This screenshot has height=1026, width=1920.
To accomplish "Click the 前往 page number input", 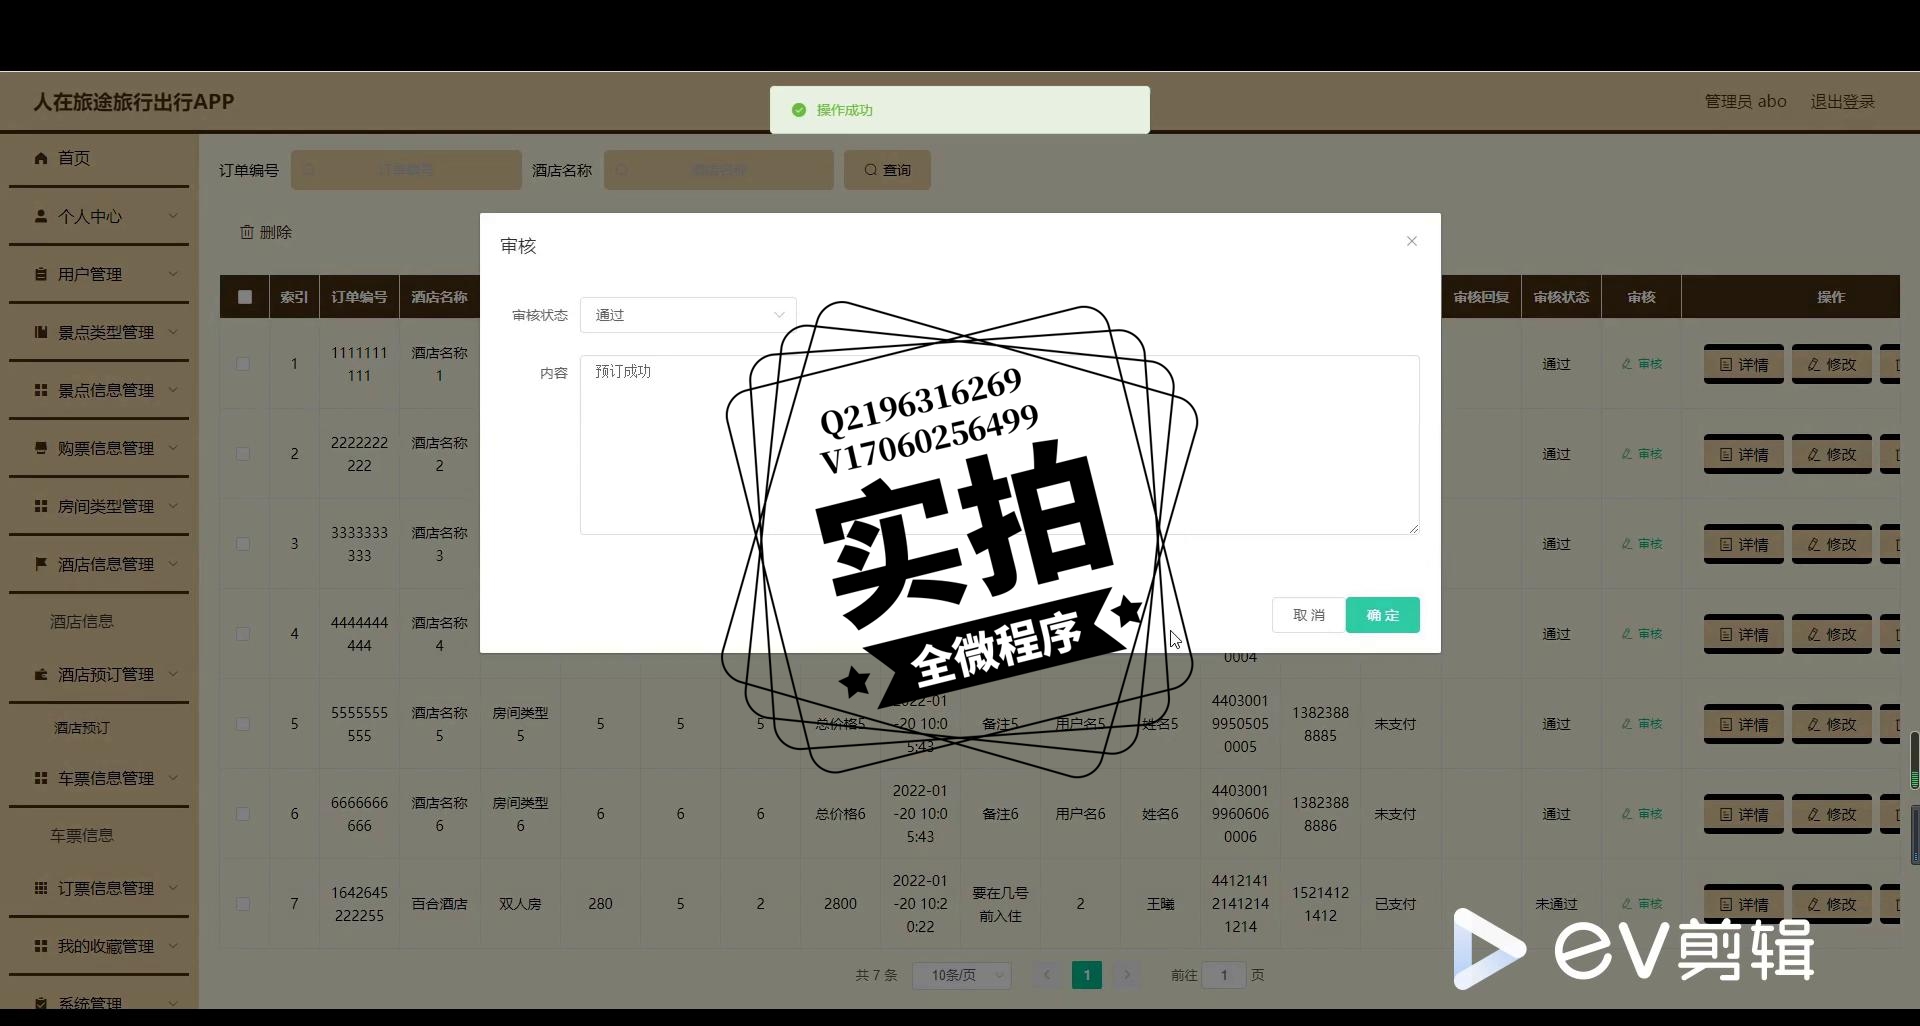I will tap(1224, 975).
